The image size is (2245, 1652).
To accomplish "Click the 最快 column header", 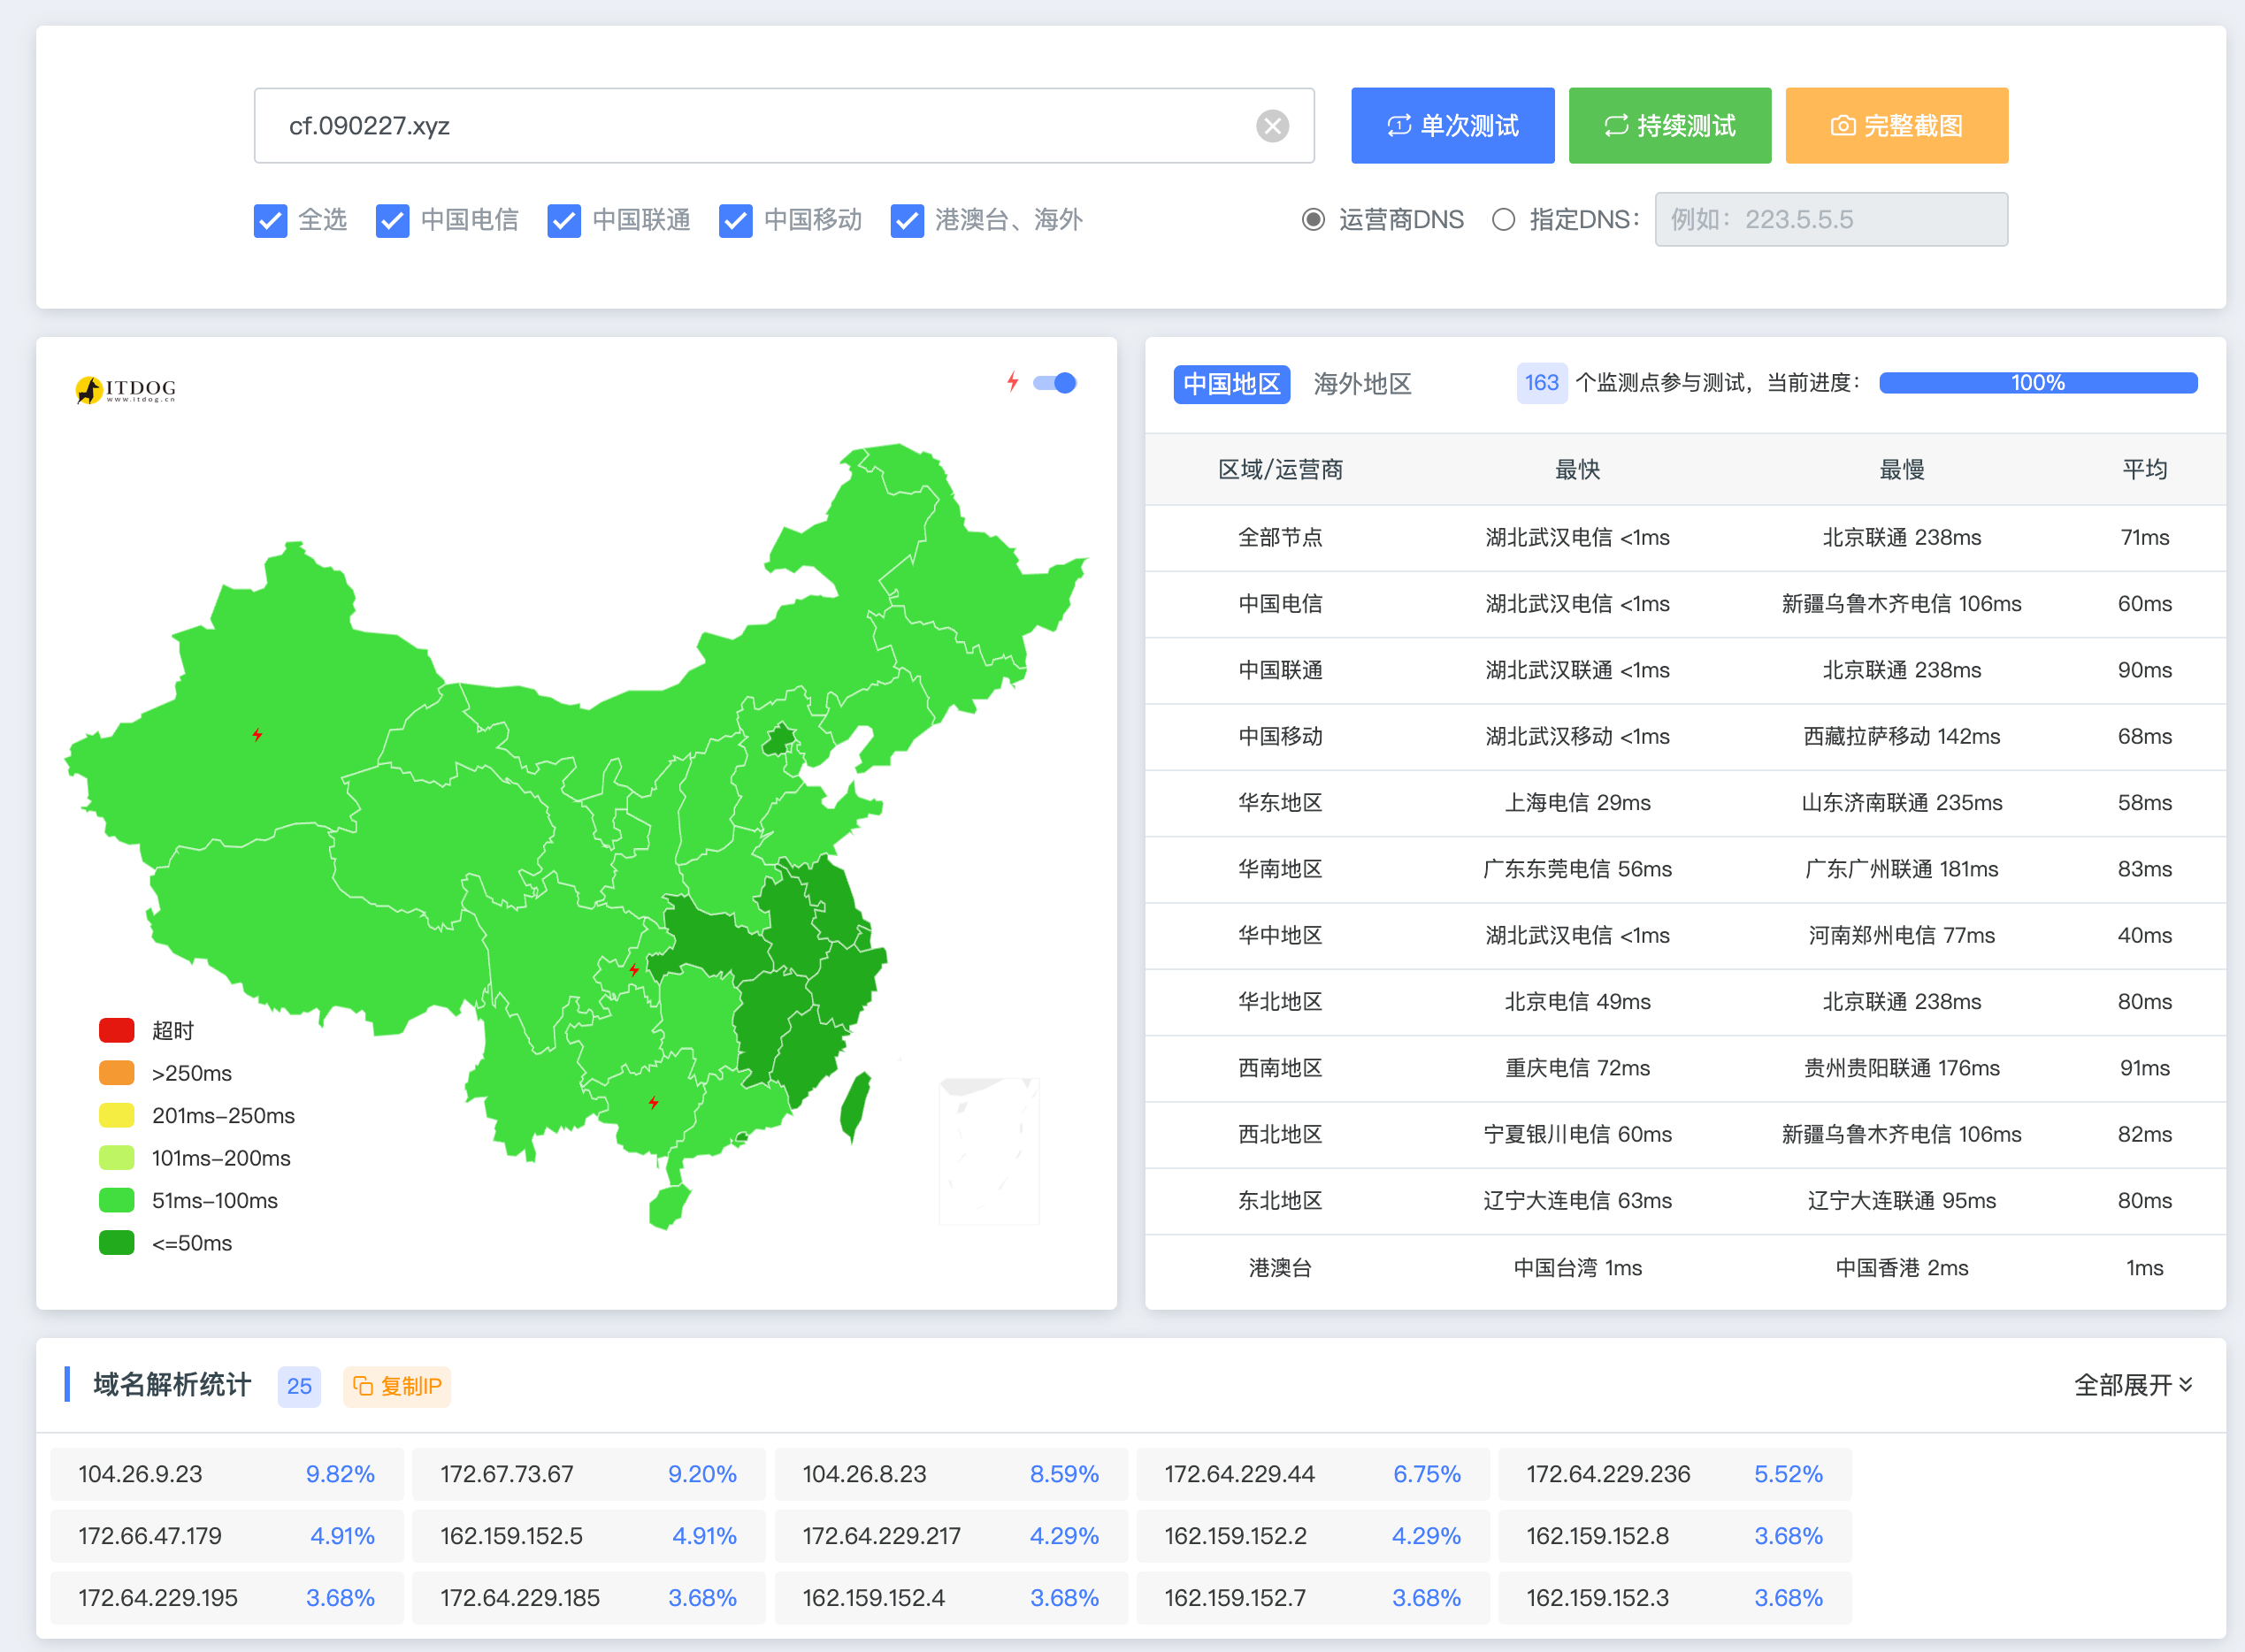I will (x=1577, y=470).
